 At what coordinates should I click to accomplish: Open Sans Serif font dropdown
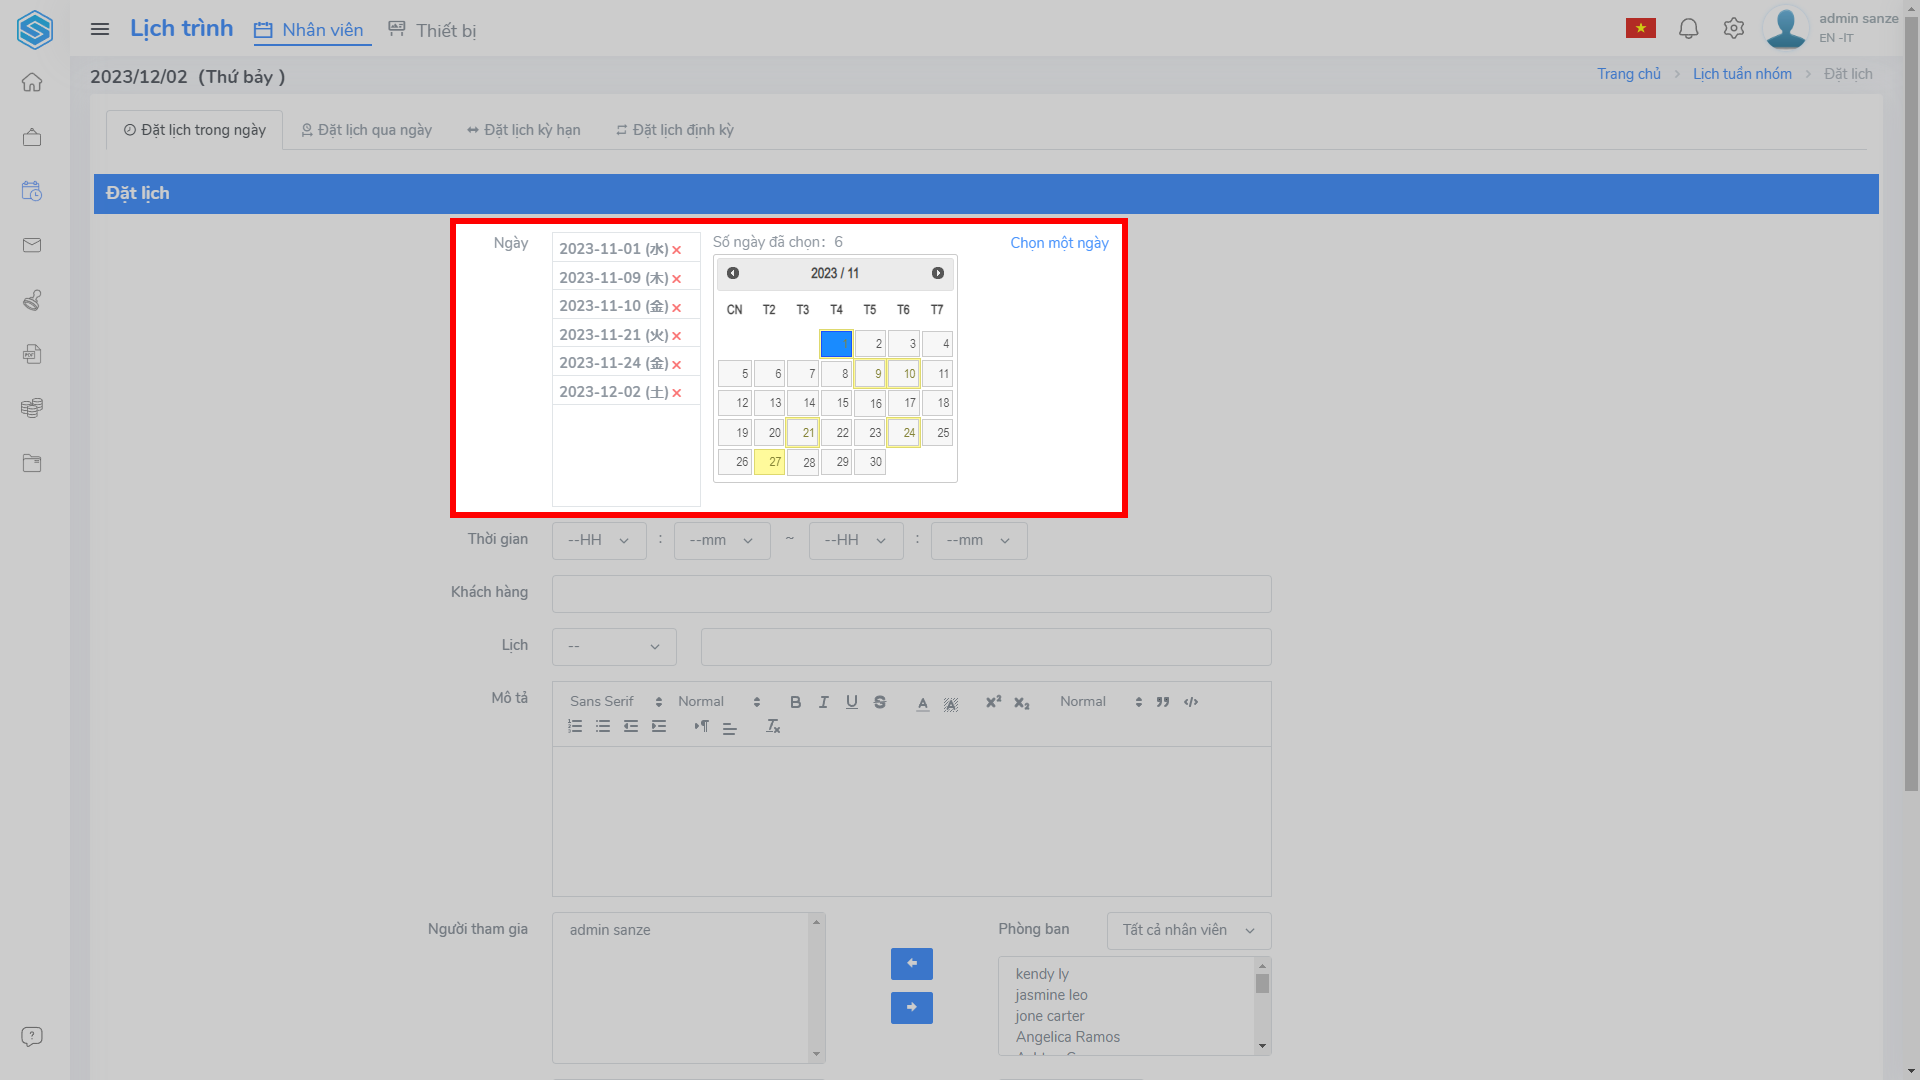[x=616, y=702]
